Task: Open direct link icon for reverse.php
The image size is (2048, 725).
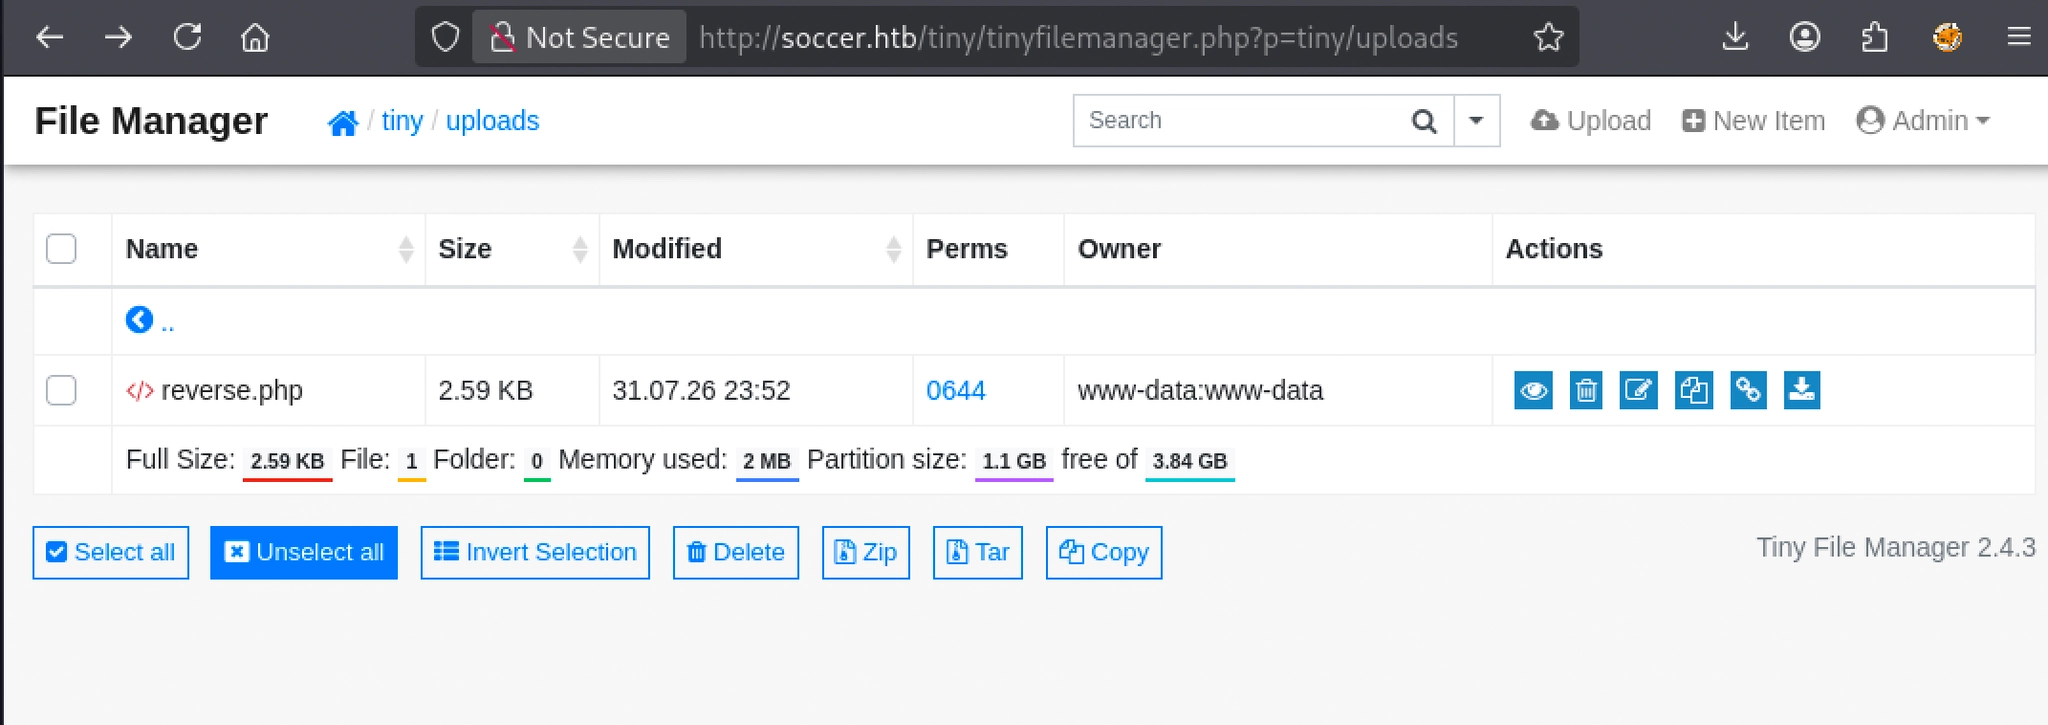Action: [1748, 390]
